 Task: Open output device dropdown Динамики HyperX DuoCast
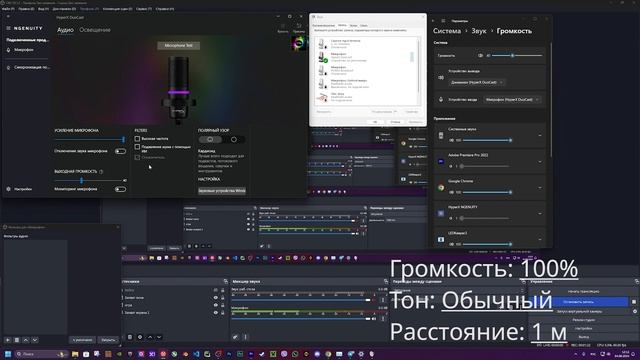(x=477, y=82)
